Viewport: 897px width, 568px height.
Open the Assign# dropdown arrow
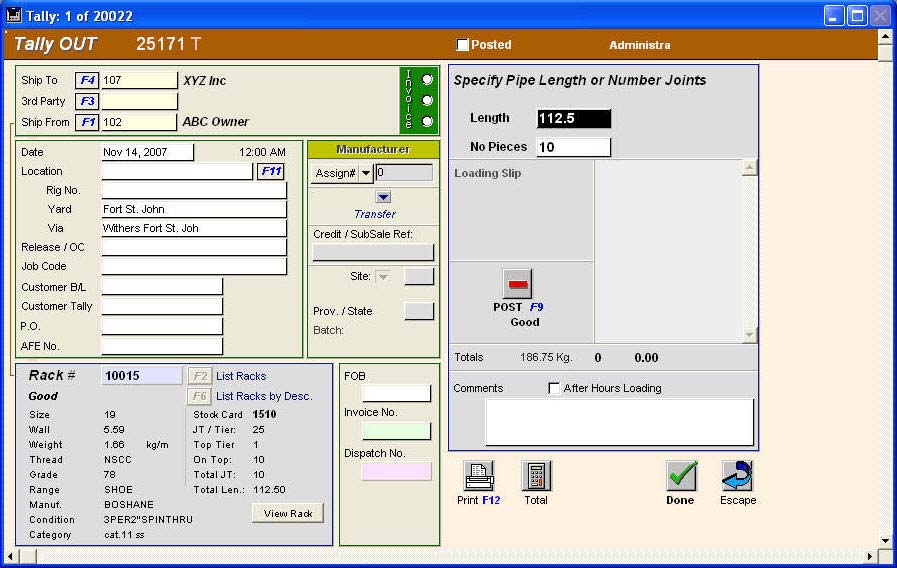point(366,173)
